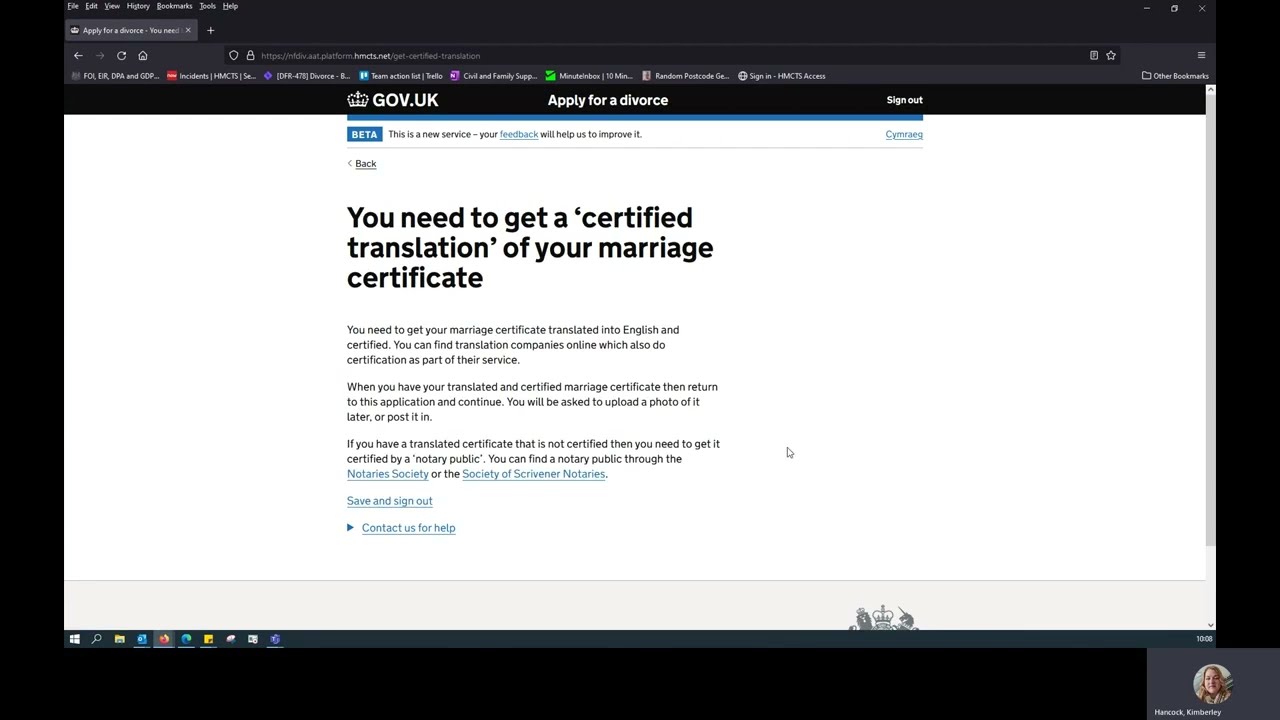Open the View menu
This screenshot has width=1280, height=720.
coord(112,6)
